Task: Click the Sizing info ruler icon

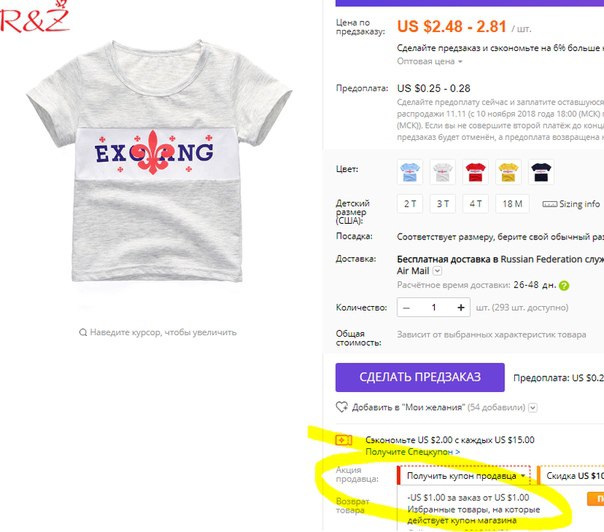Action: [549, 204]
